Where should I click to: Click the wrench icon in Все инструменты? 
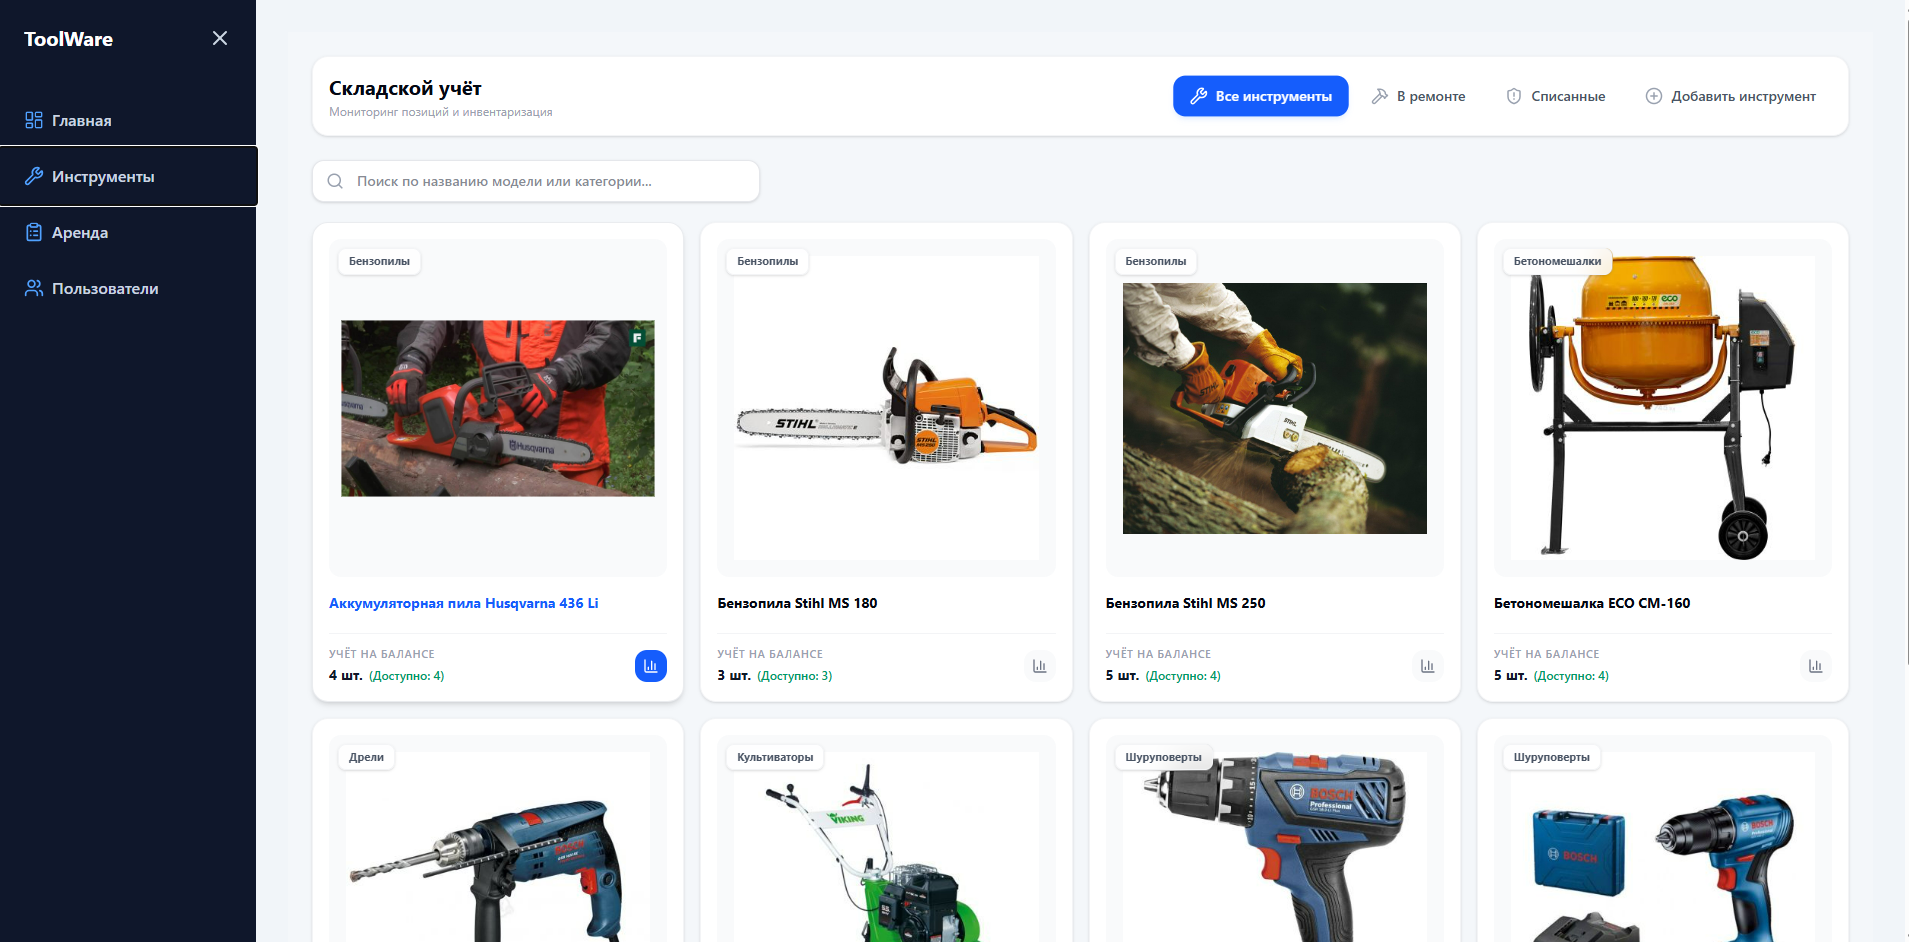[1198, 96]
